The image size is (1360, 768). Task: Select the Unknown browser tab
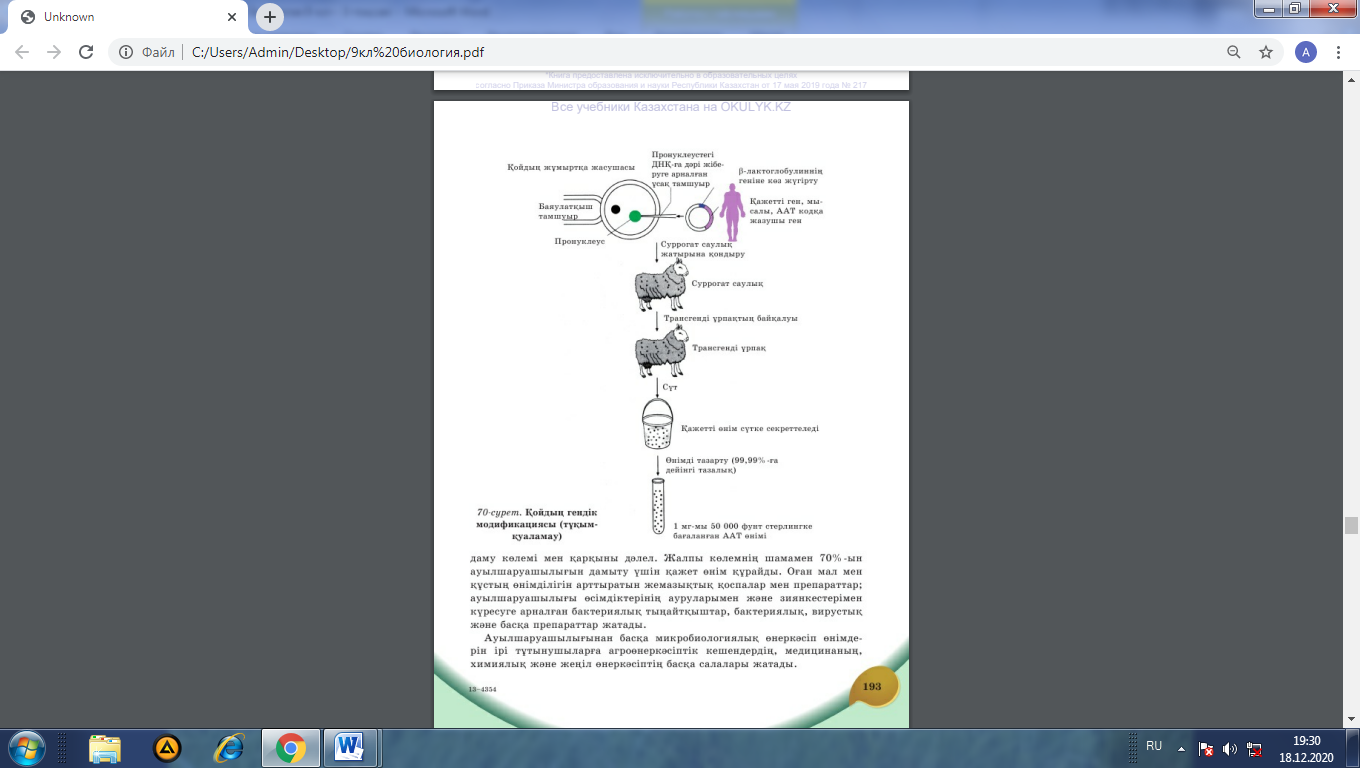[x=130, y=17]
